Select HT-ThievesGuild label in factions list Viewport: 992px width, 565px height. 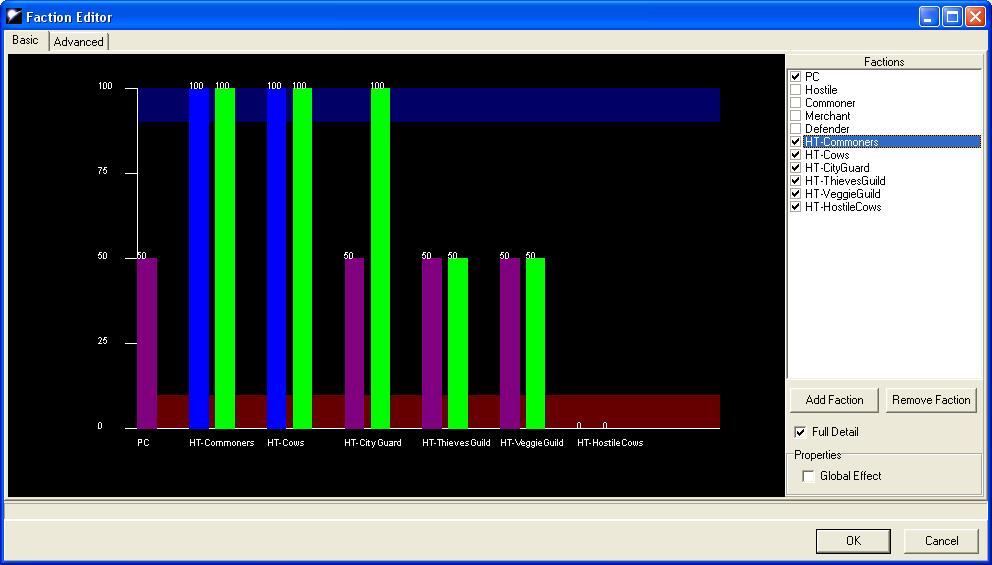pyautogui.click(x=845, y=181)
